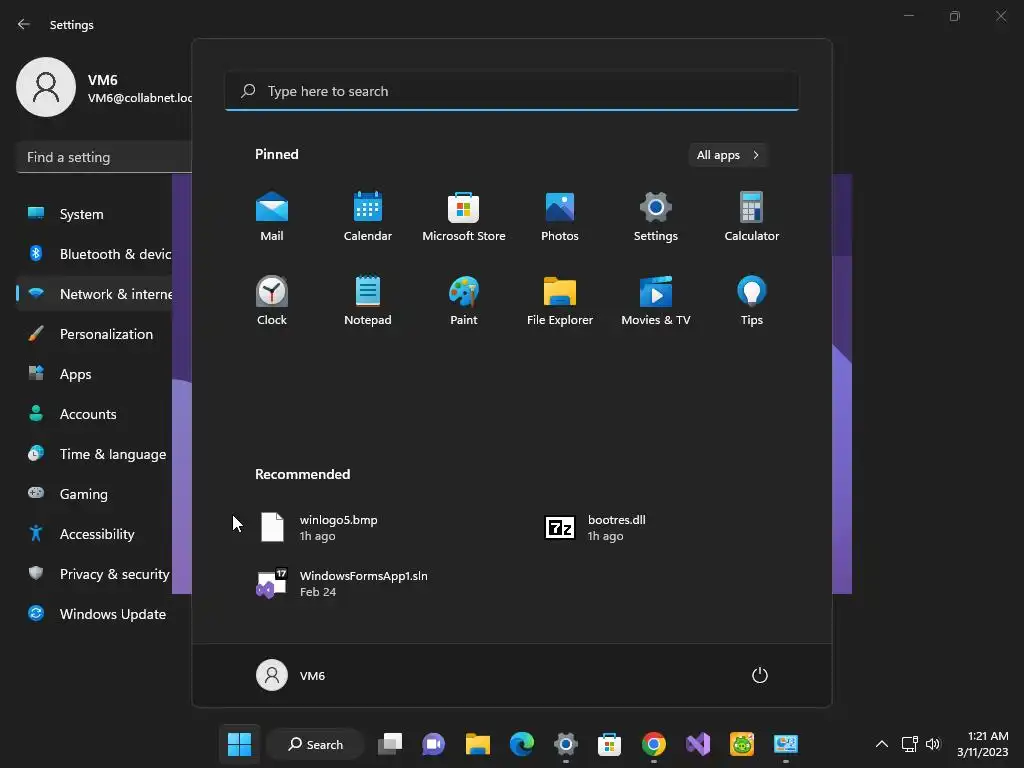This screenshot has height=768, width=1024.
Task: Open Apps settings category
Action: click(x=95, y=374)
